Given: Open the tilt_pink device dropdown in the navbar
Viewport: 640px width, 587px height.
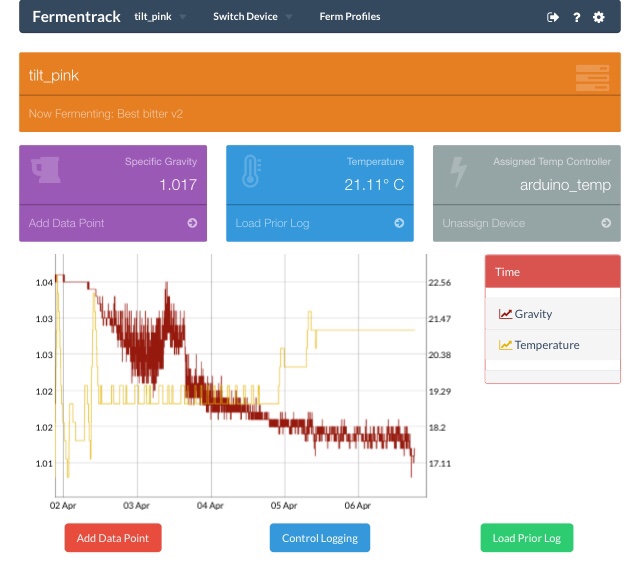Looking at the screenshot, I should pos(160,17).
